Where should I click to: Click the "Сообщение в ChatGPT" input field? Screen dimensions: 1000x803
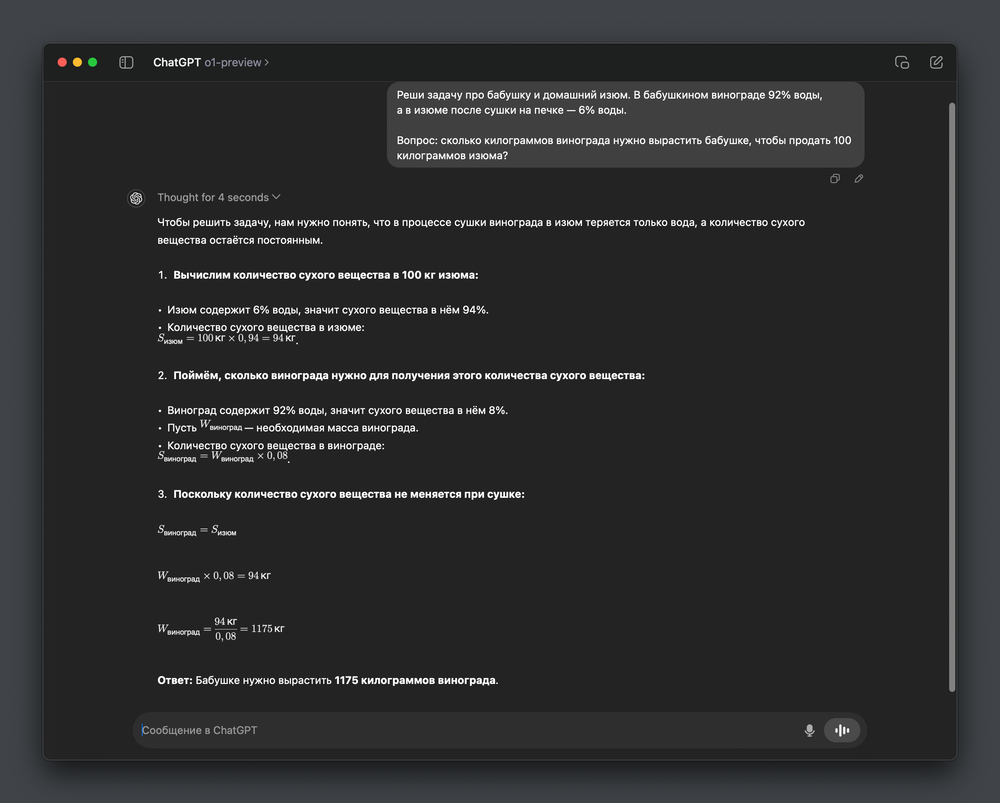[460, 731]
